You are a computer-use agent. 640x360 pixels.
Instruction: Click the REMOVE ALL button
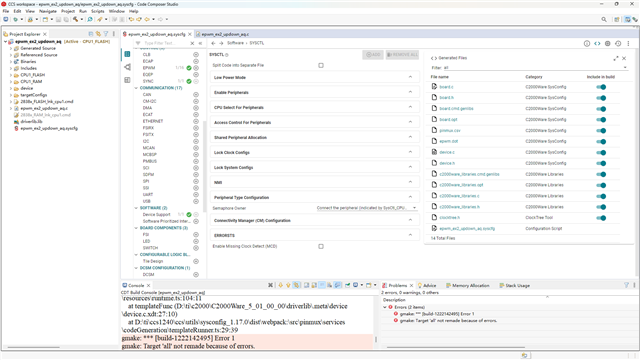[x=402, y=54]
